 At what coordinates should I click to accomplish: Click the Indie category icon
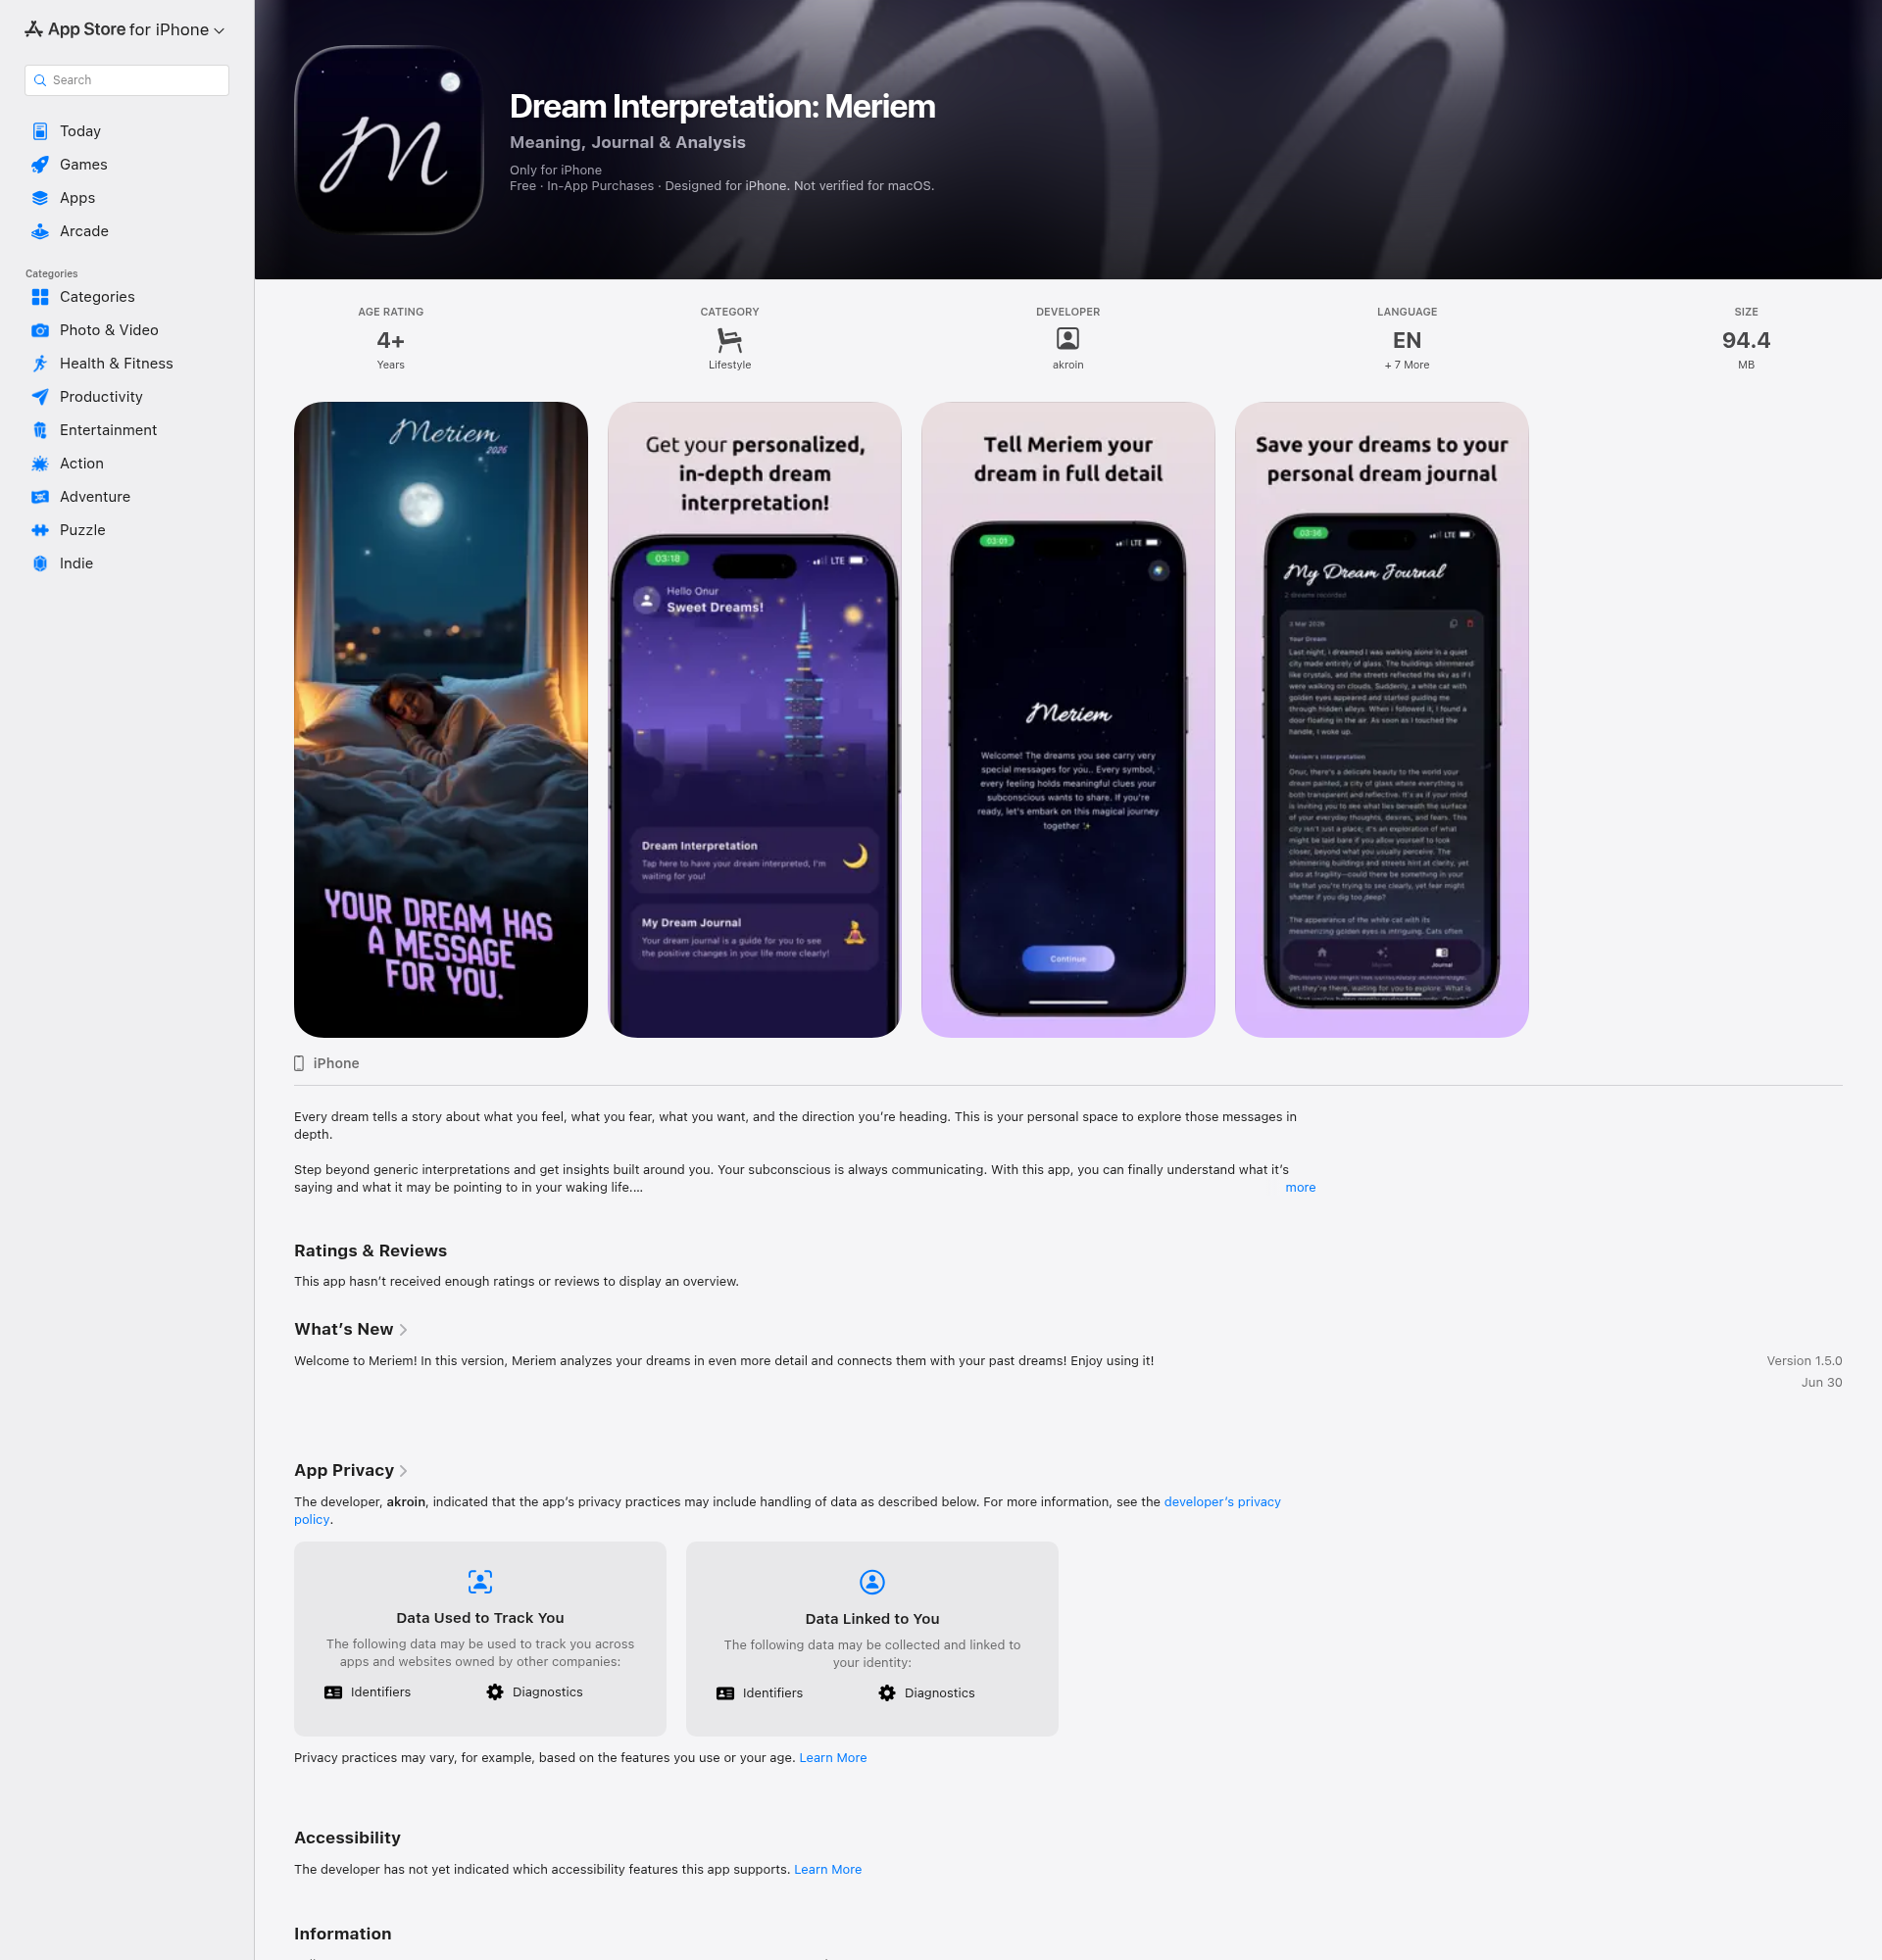tap(40, 563)
